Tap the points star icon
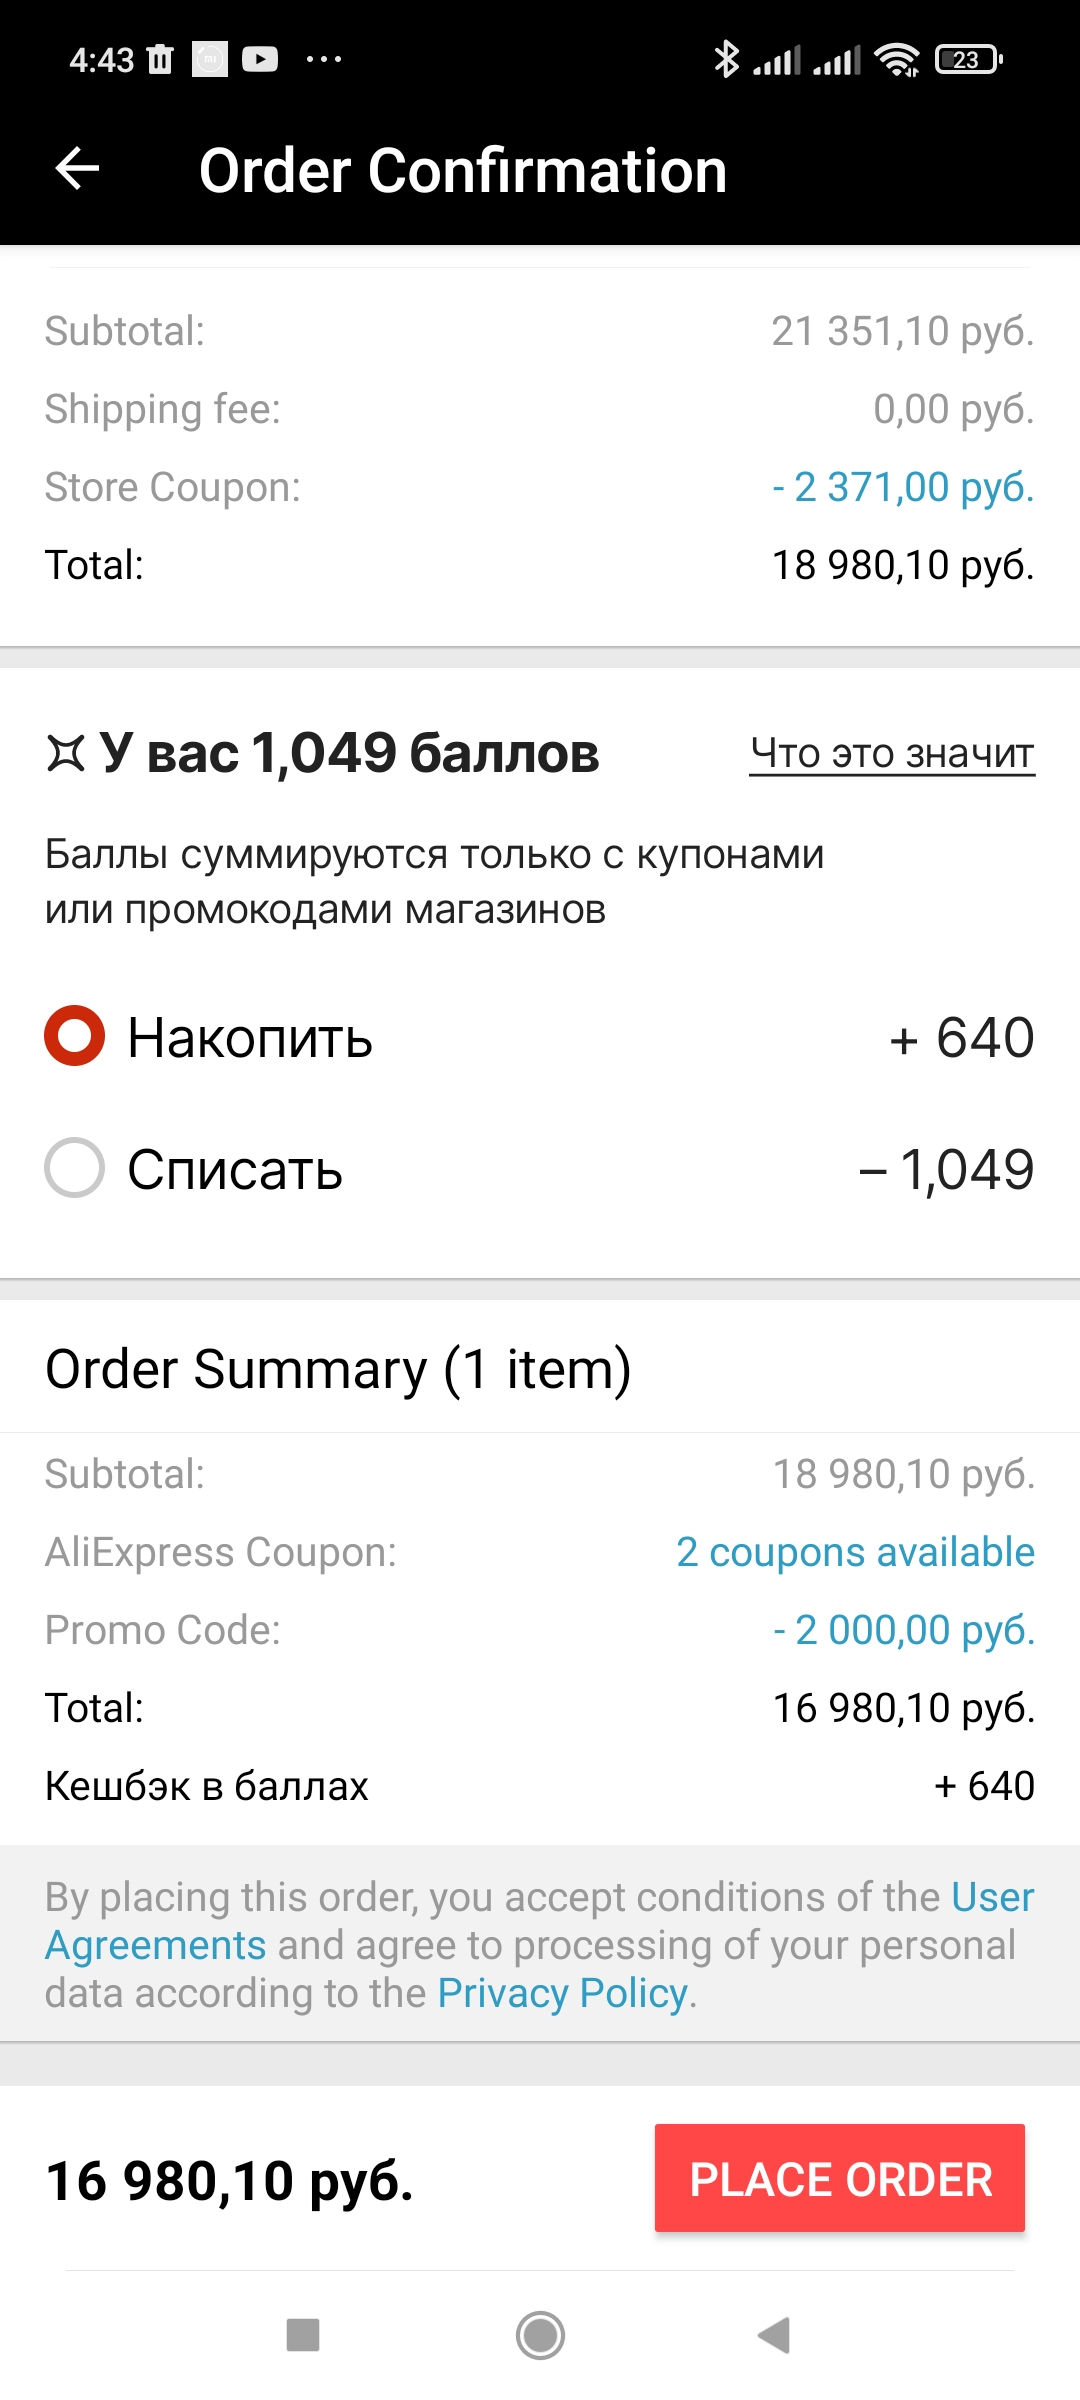This screenshot has width=1080, height=2400. 66,753
